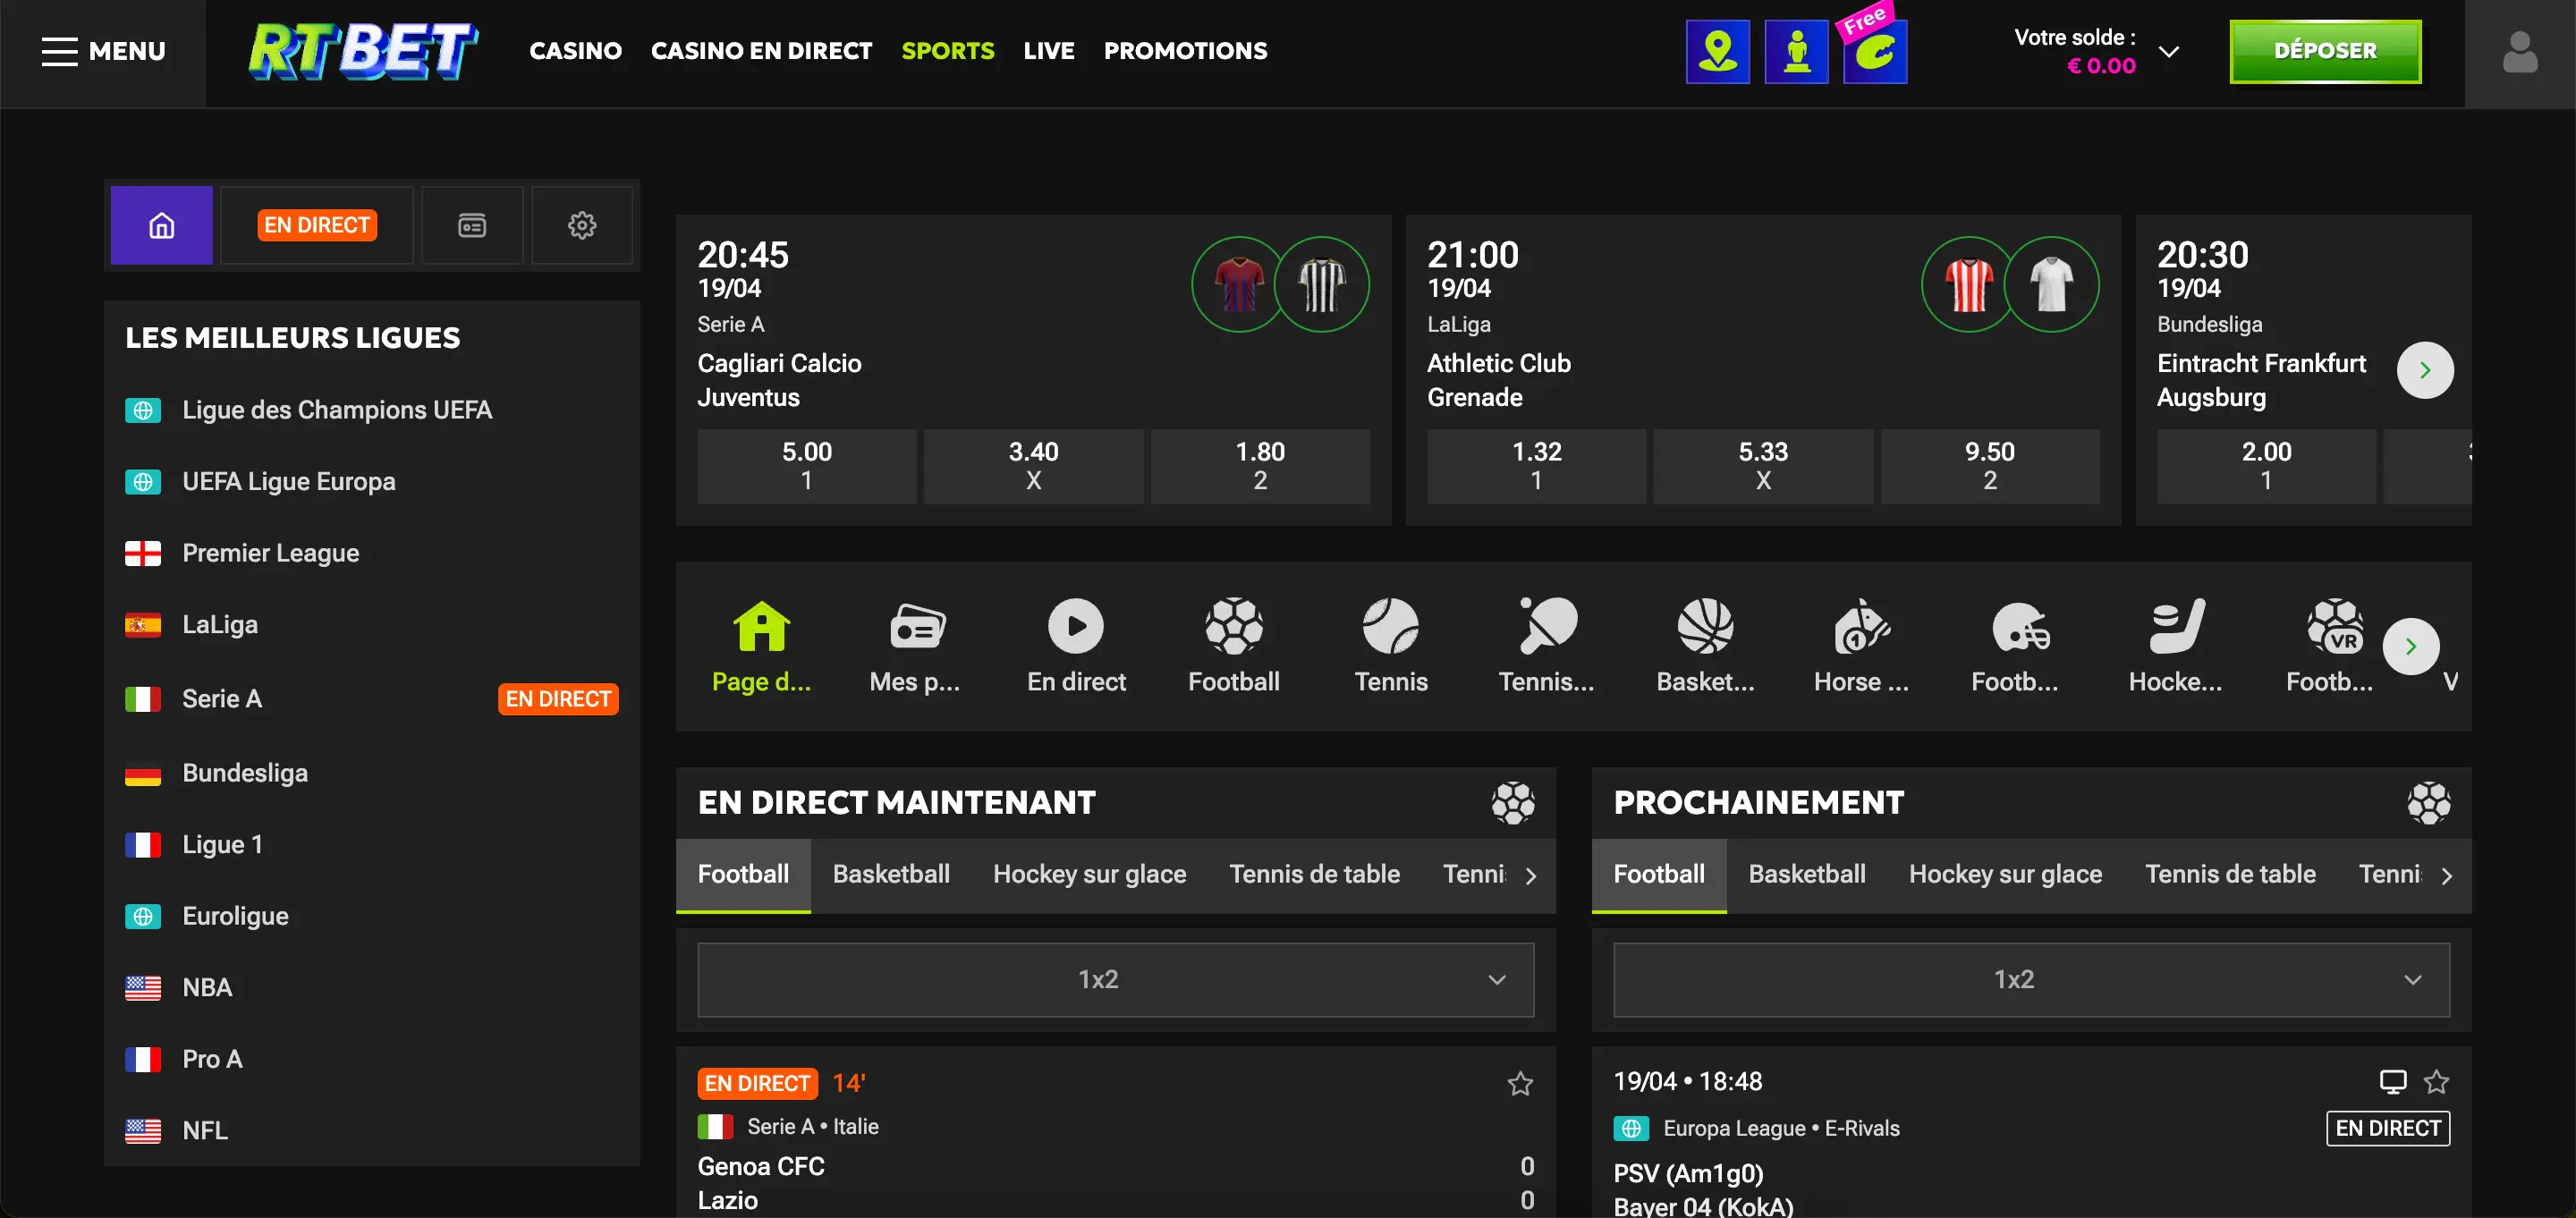Screen dimensions: 2576x1218
Task: Select Hockey sur glace tab in En Direct Maintenant
Action: 1089,874
